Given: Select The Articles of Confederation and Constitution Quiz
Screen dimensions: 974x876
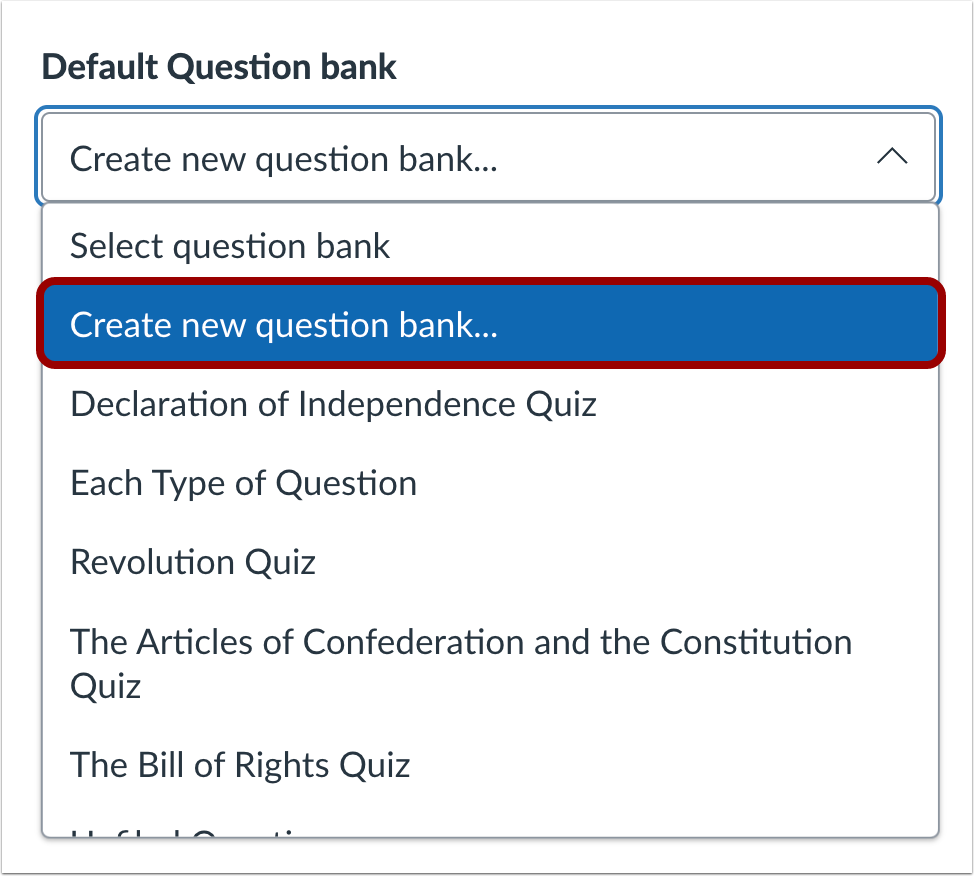Looking at the screenshot, I should click(x=459, y=663).
